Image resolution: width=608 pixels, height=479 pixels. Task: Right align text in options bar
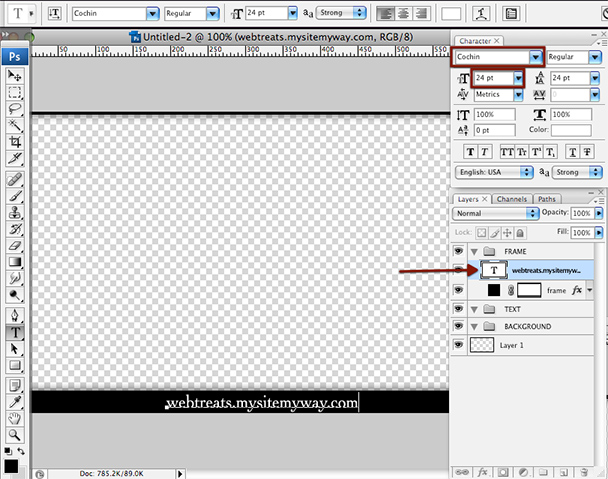pyautogui.click(x=421, y=14)
